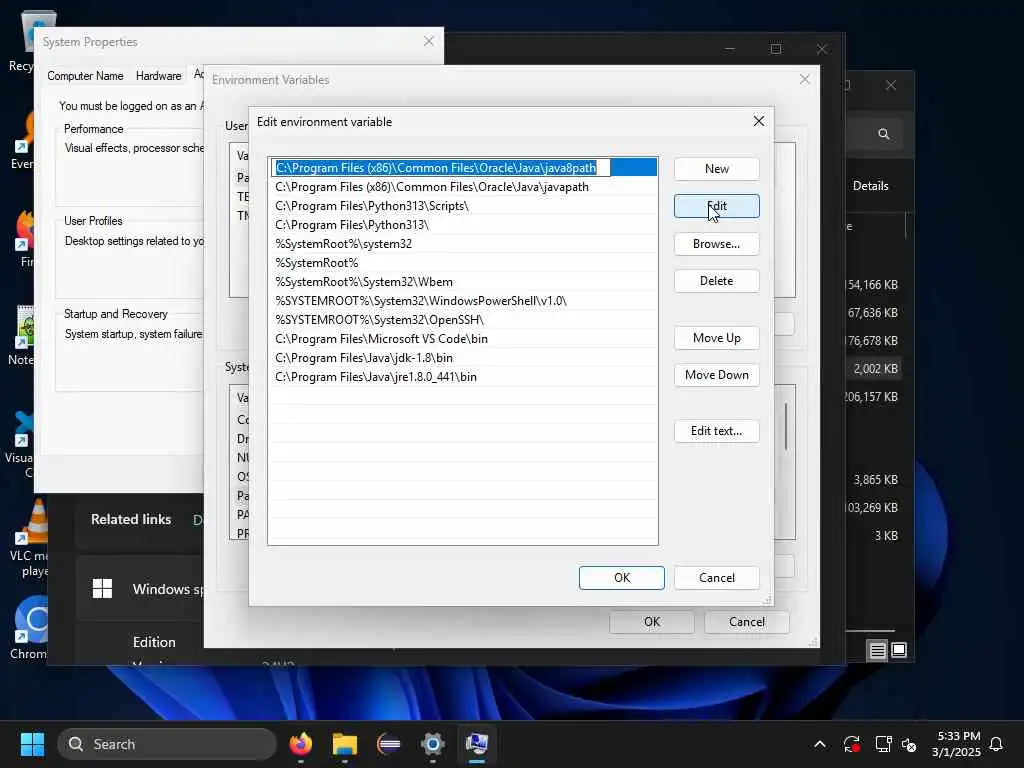Click the muted volume tray icon

908,744
